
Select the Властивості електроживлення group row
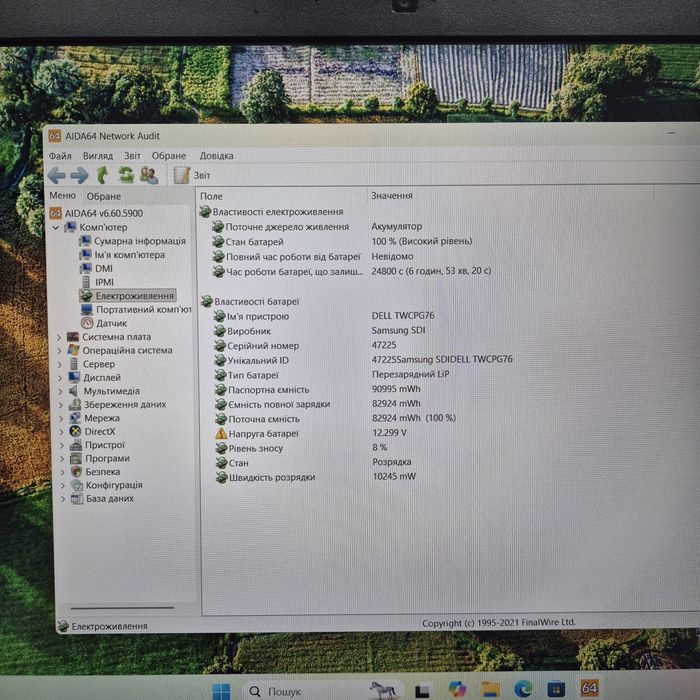pos(271,212)
